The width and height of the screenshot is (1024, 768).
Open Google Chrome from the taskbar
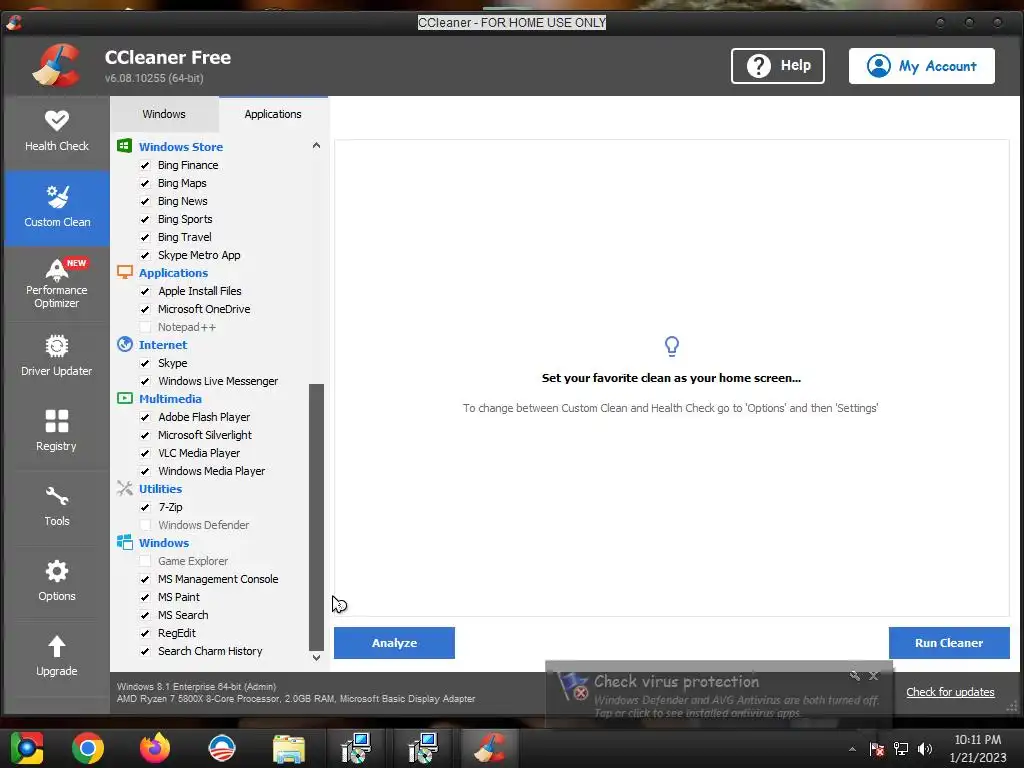pyautogui.click(x=88, y=748)
